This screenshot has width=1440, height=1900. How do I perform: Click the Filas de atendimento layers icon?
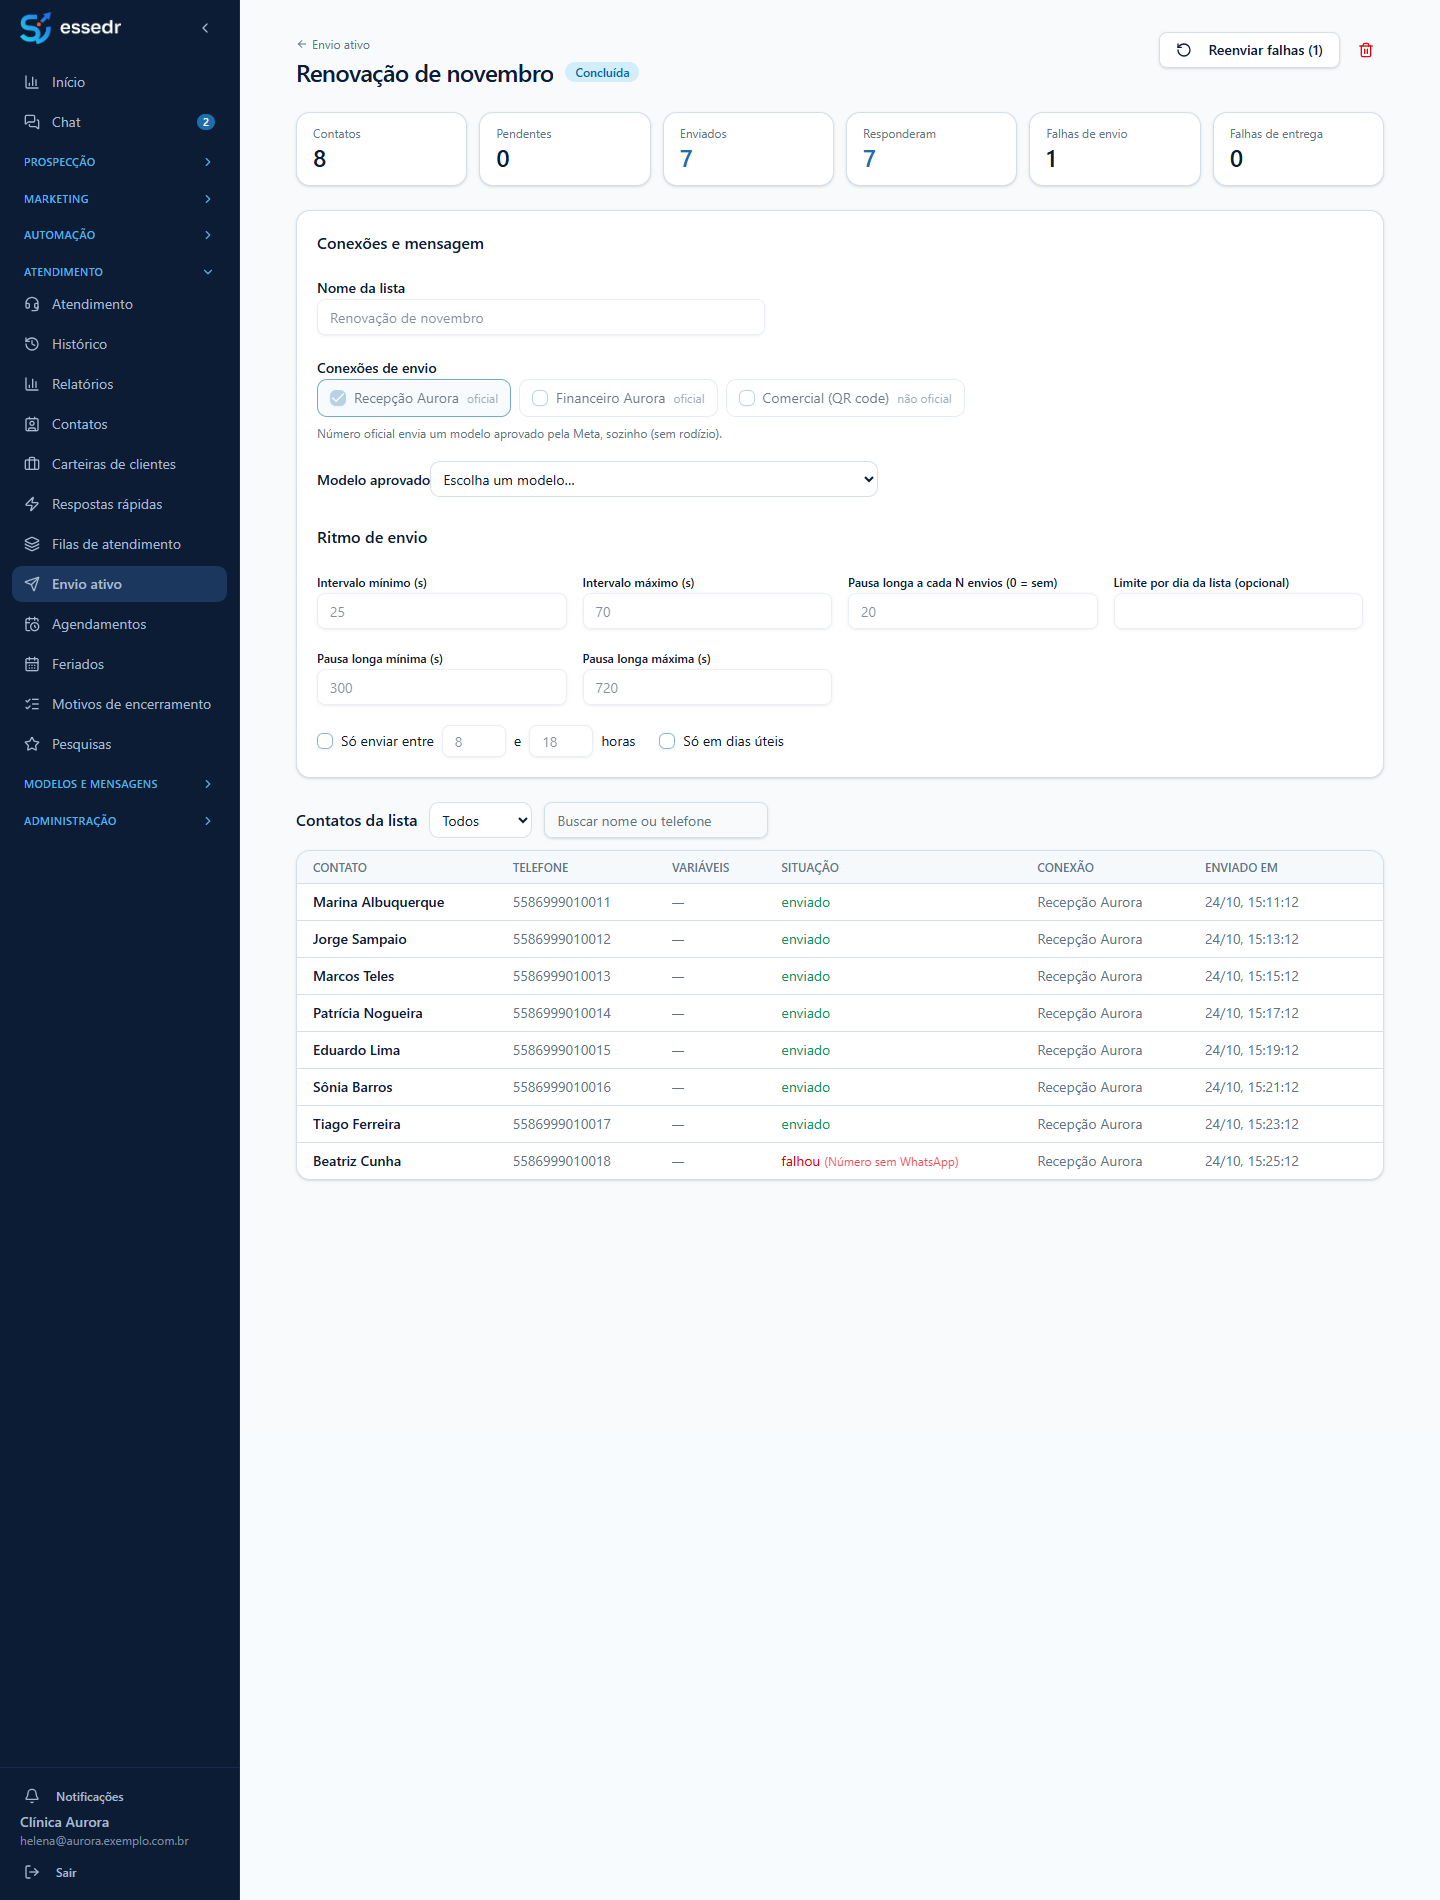(32, 544)
